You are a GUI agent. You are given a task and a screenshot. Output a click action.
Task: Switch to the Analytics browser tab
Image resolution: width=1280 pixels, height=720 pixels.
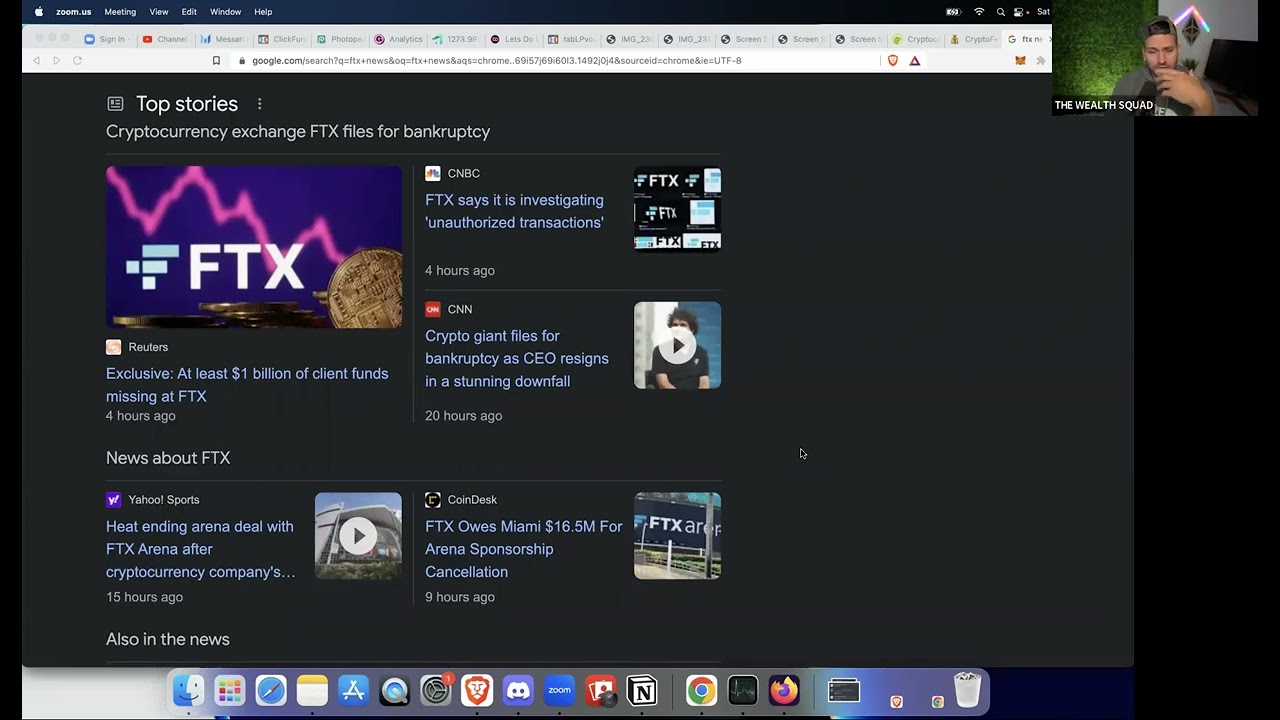(397, 39)
